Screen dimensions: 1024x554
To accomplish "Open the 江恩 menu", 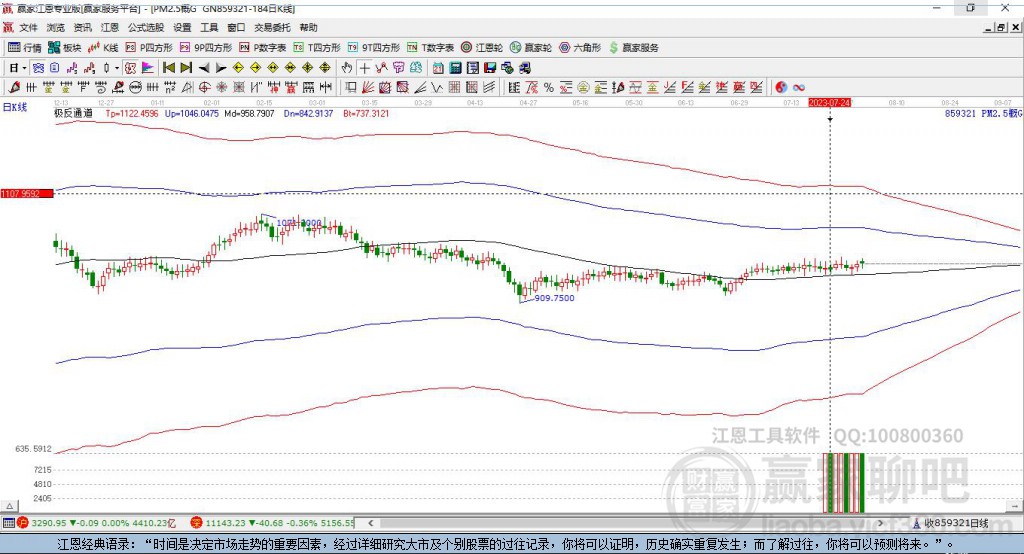I will [110, 27].
